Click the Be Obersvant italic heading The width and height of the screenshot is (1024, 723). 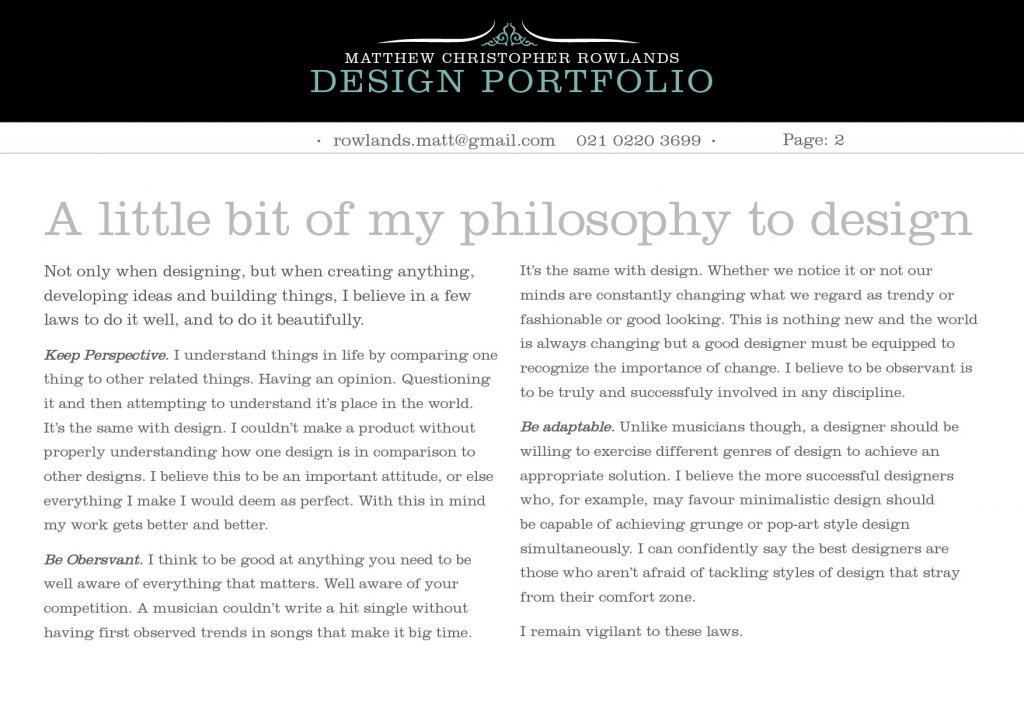pos(93,560)
